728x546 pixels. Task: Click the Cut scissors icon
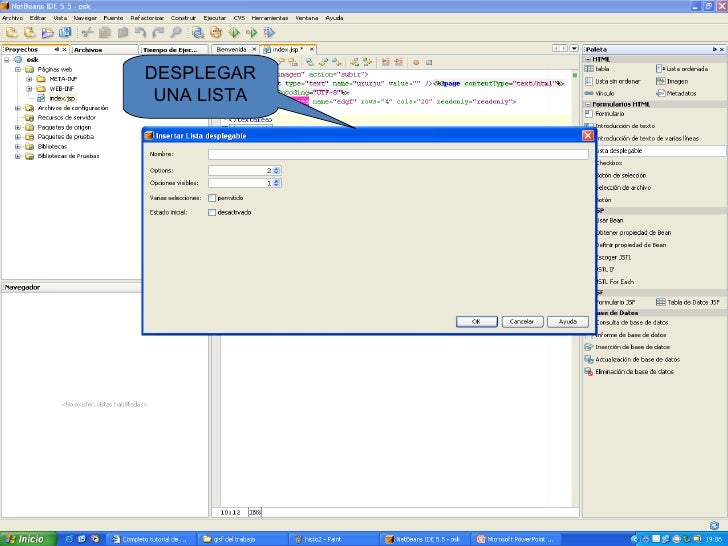tap(87, 32)
